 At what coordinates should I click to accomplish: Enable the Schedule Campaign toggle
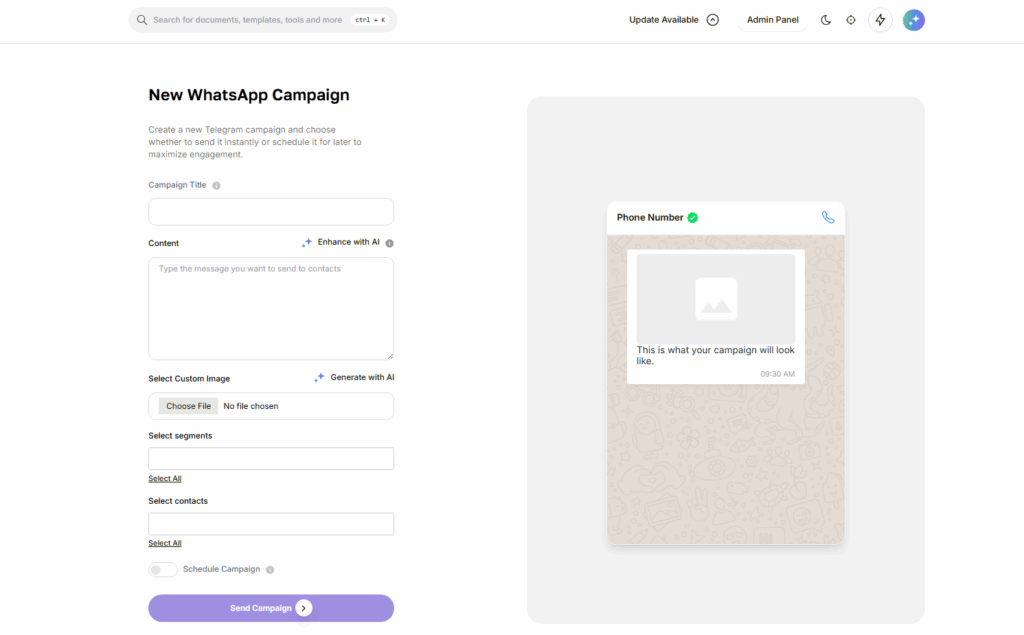coord(163,570)
